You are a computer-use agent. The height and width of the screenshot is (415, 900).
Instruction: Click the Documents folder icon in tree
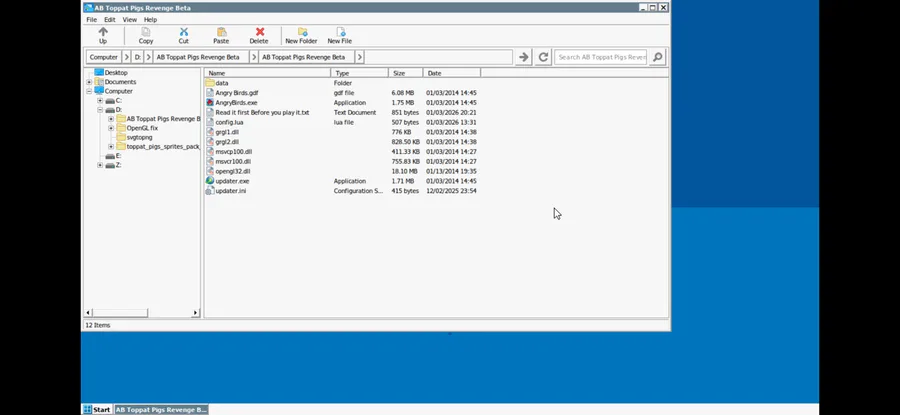pyautogui.click(x=99, y=82)
